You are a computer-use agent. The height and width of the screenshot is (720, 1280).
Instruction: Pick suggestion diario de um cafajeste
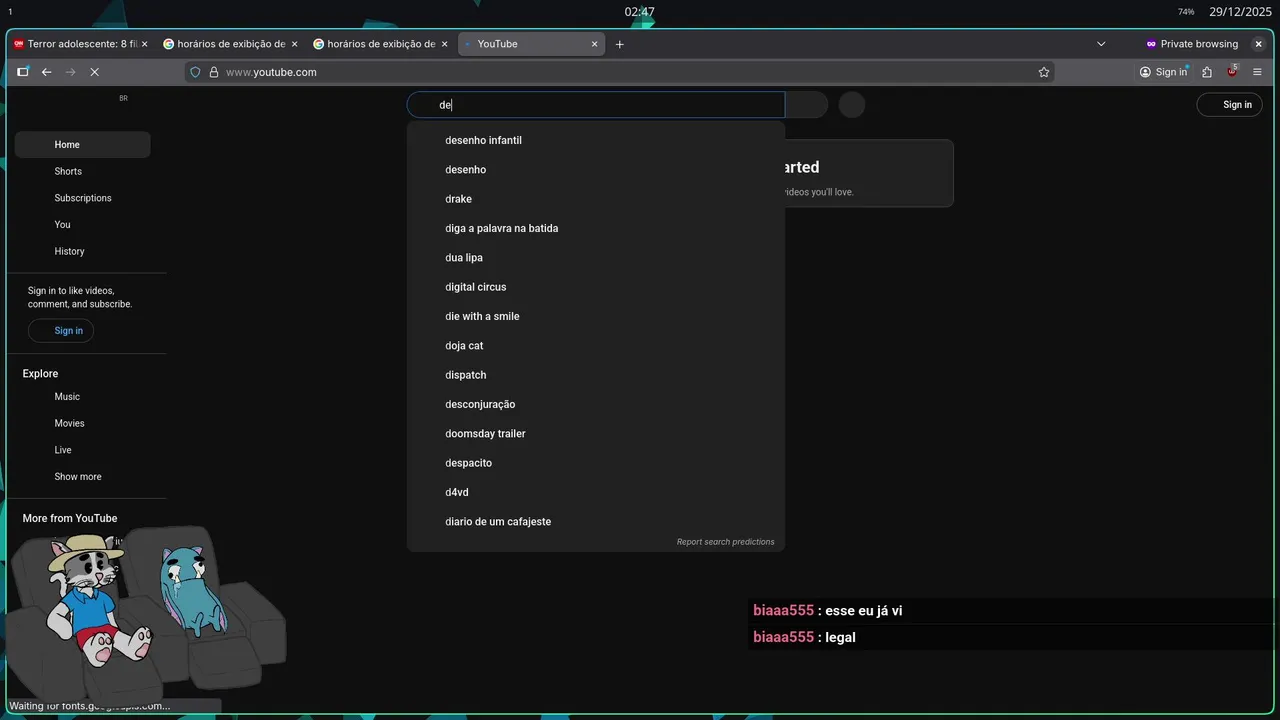(596, 522)
